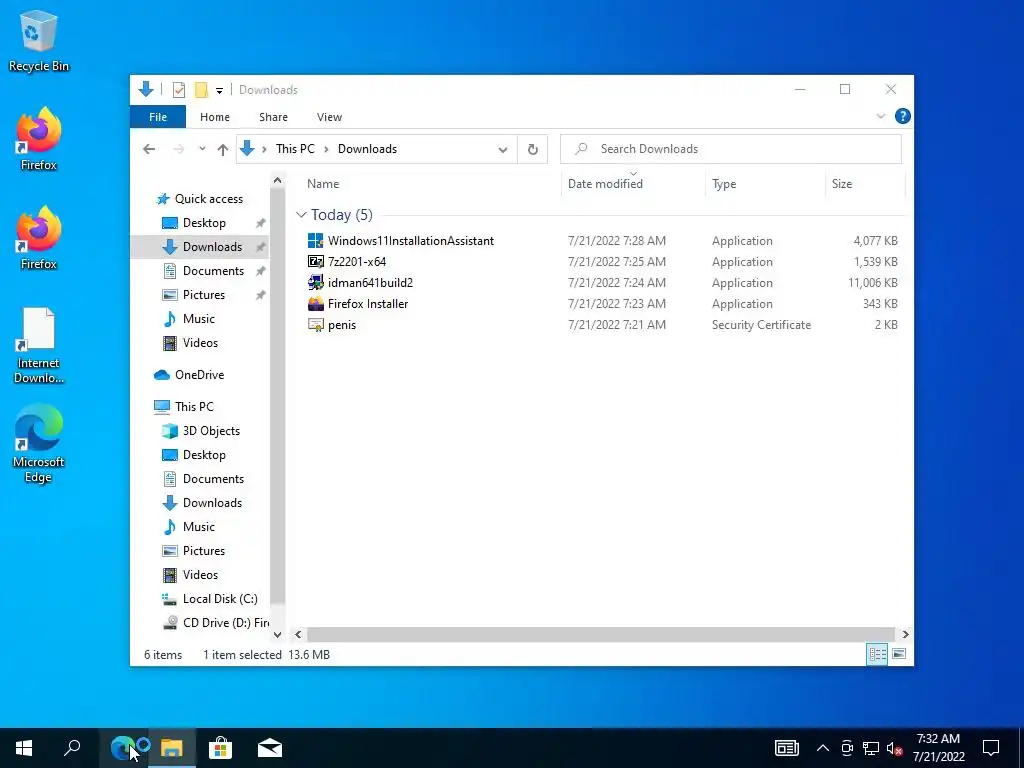Open the Mail app from the taskbar
The image size is (1024, 768).
pos(270,748)
